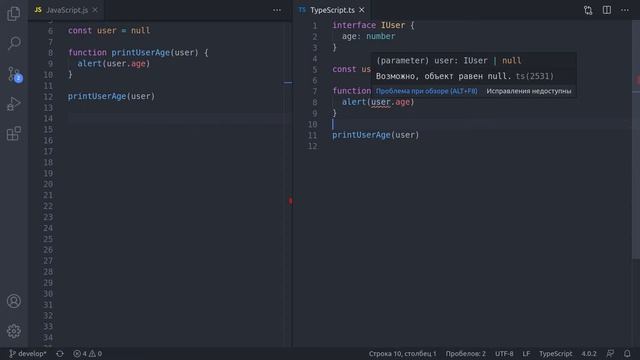
Task: Click the TypeScript version 4.0.2 indicator
Action: pyautogui.click(x=589, y=354)
